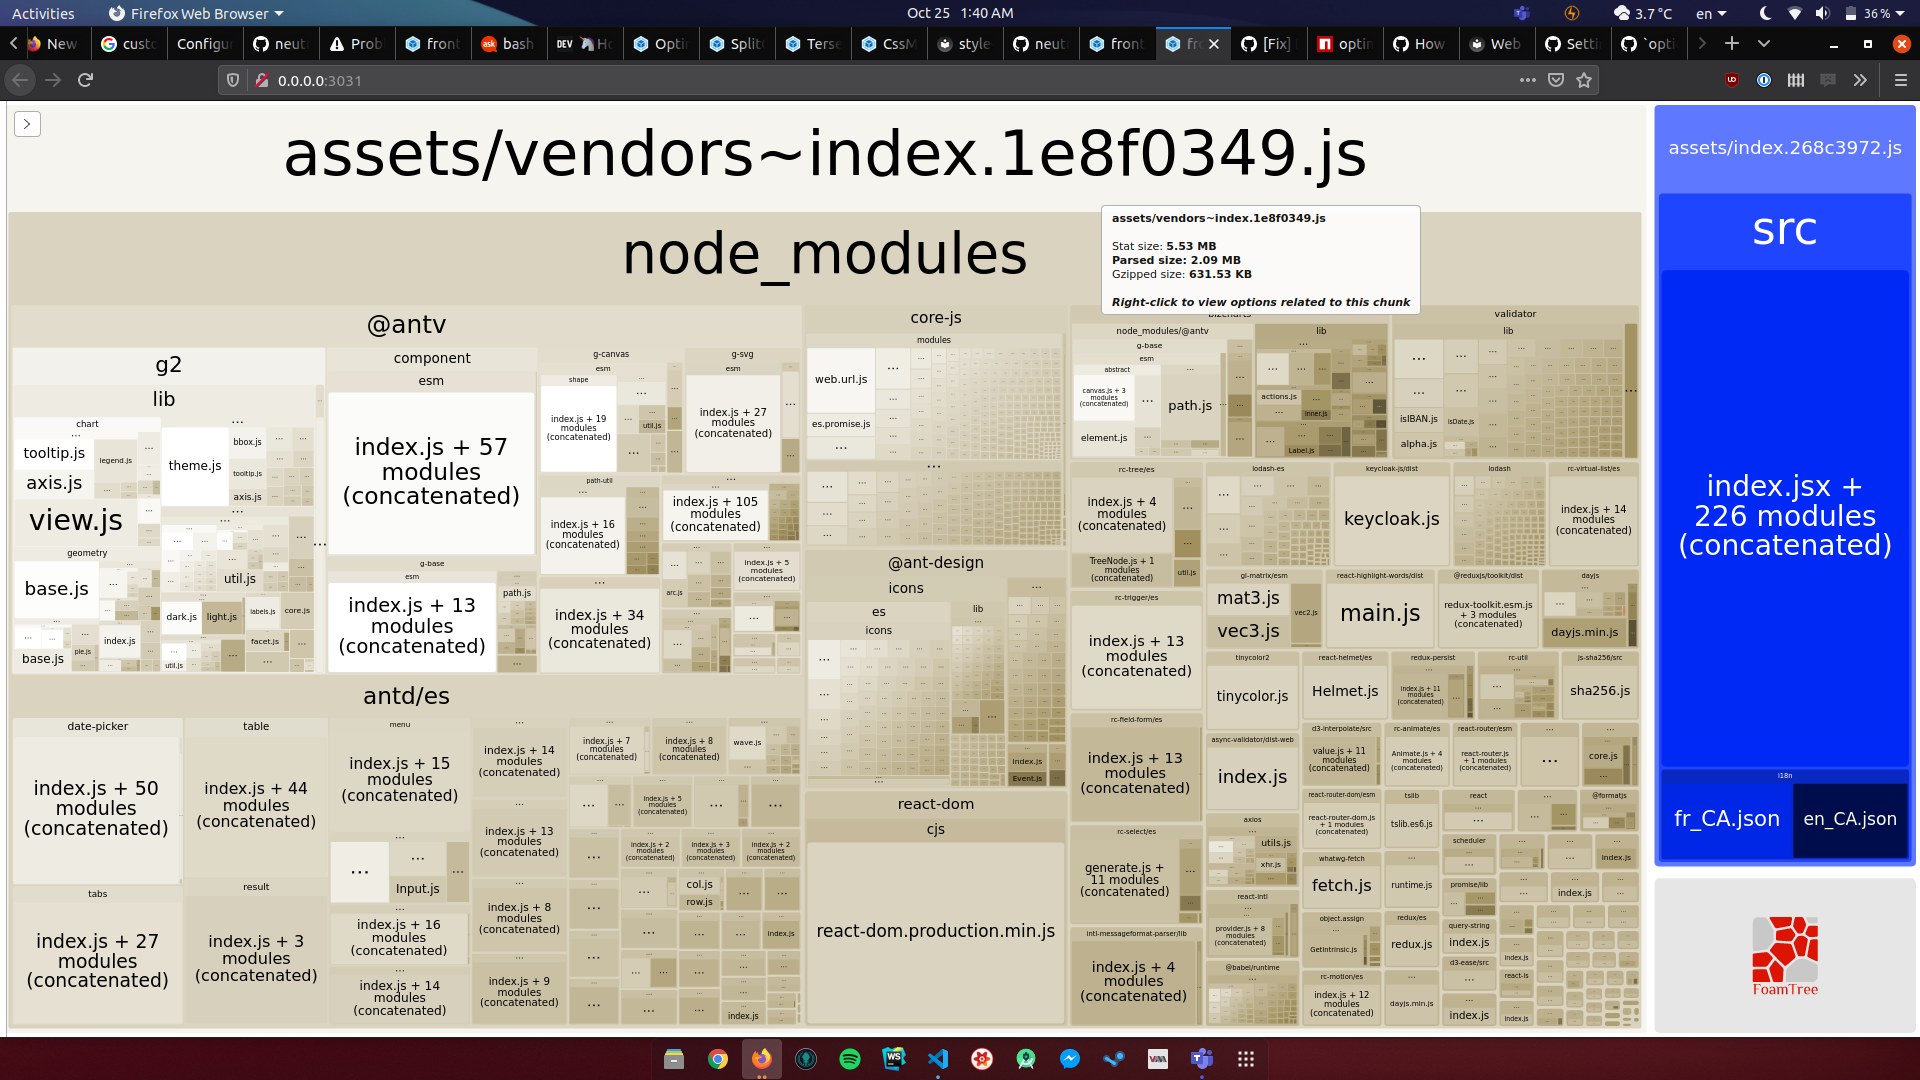
Task: Open Android Studio from dock
Action: pos(1026,1058)
